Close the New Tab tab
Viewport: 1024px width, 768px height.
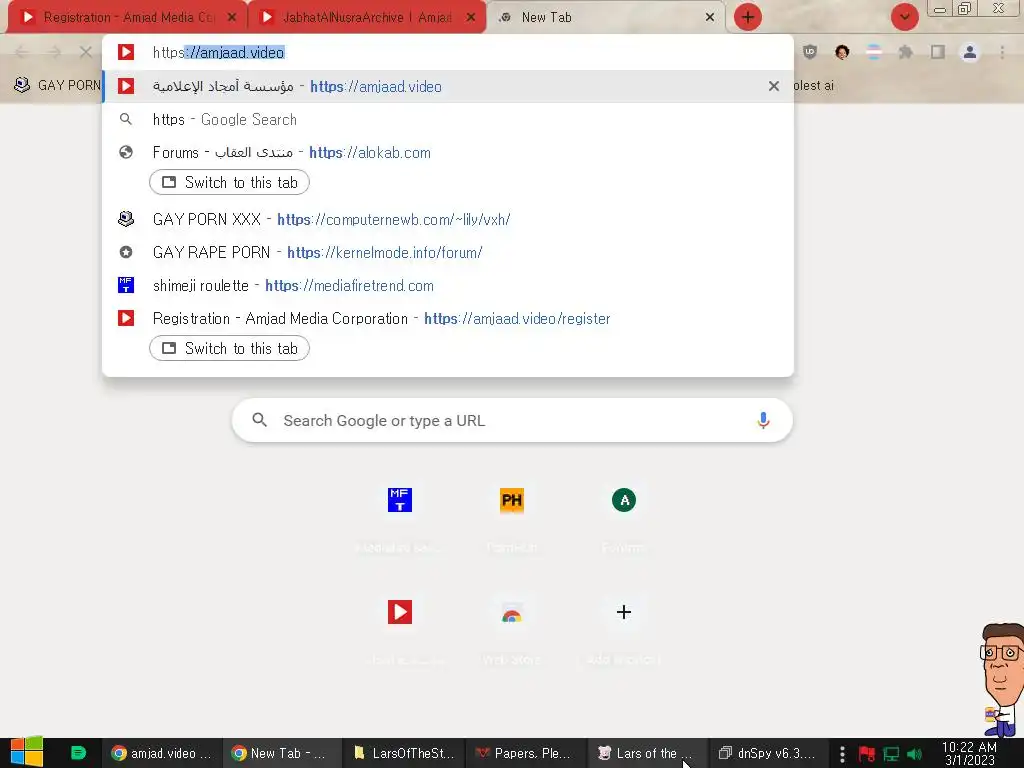coord(710,18)
